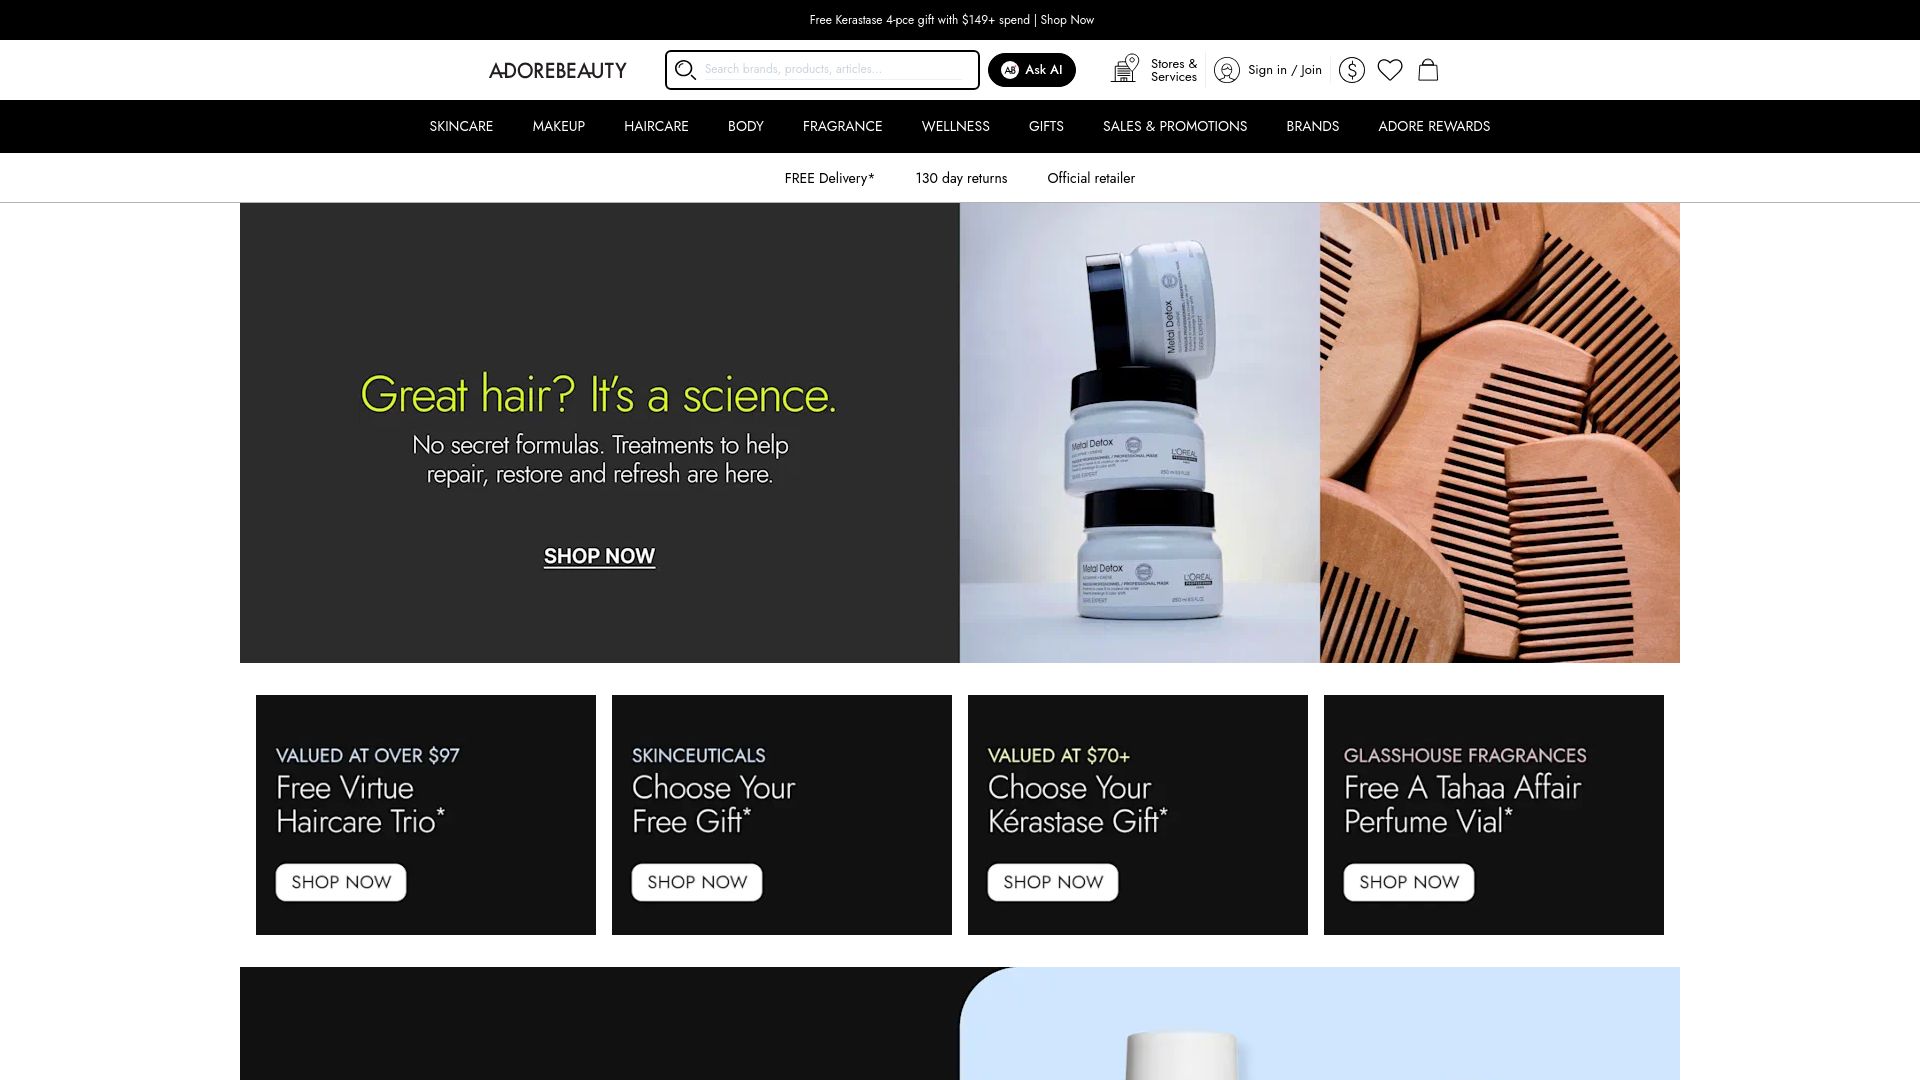Screen dimensions: 1920x1080
Task: Click 'Free Virtue Haircare Trio*' heading
Action: (360, 804)
